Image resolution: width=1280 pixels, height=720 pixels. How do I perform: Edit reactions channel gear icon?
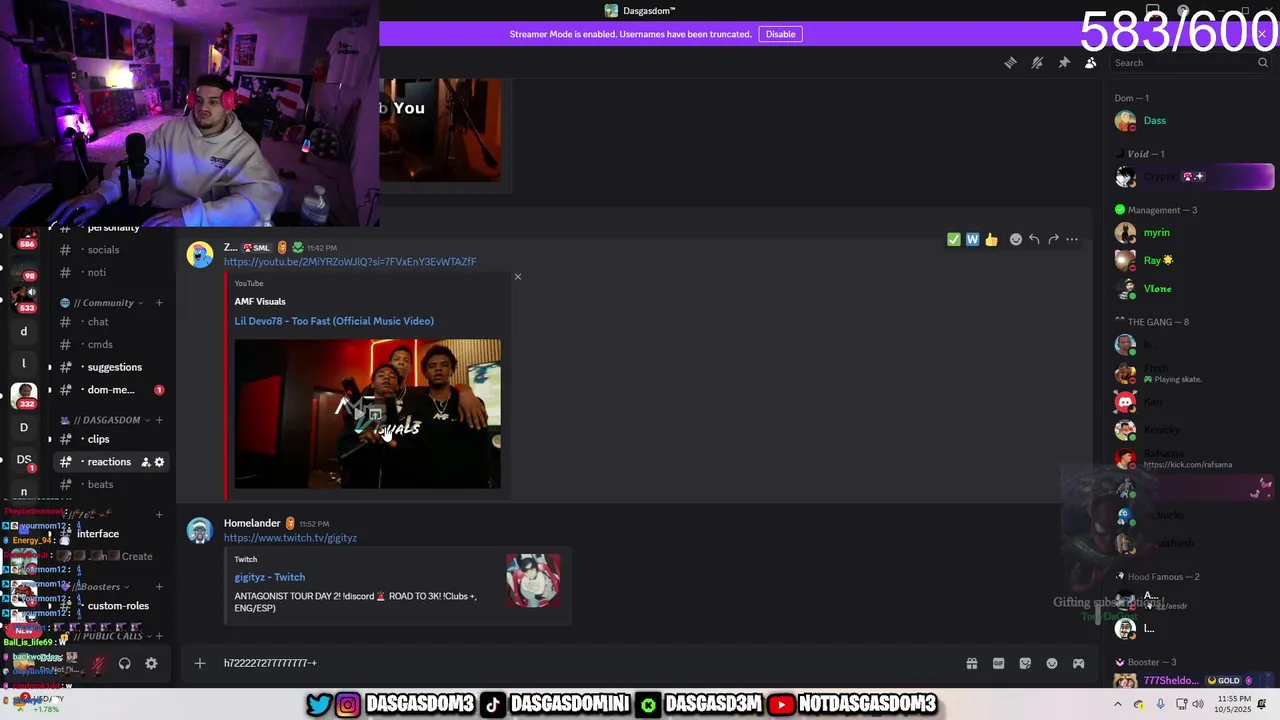(x=159, y=462)
